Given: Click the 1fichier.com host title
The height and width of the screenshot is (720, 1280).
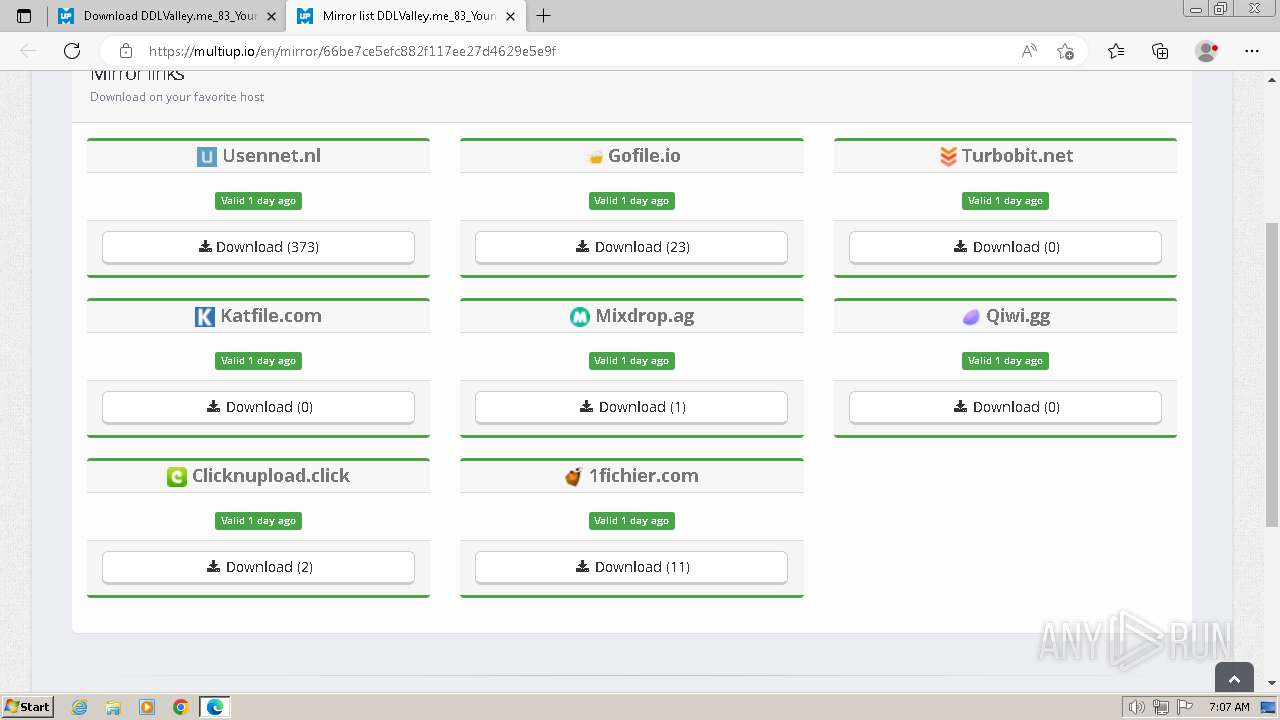Looking at the screenshot, I should coord(643,476).
